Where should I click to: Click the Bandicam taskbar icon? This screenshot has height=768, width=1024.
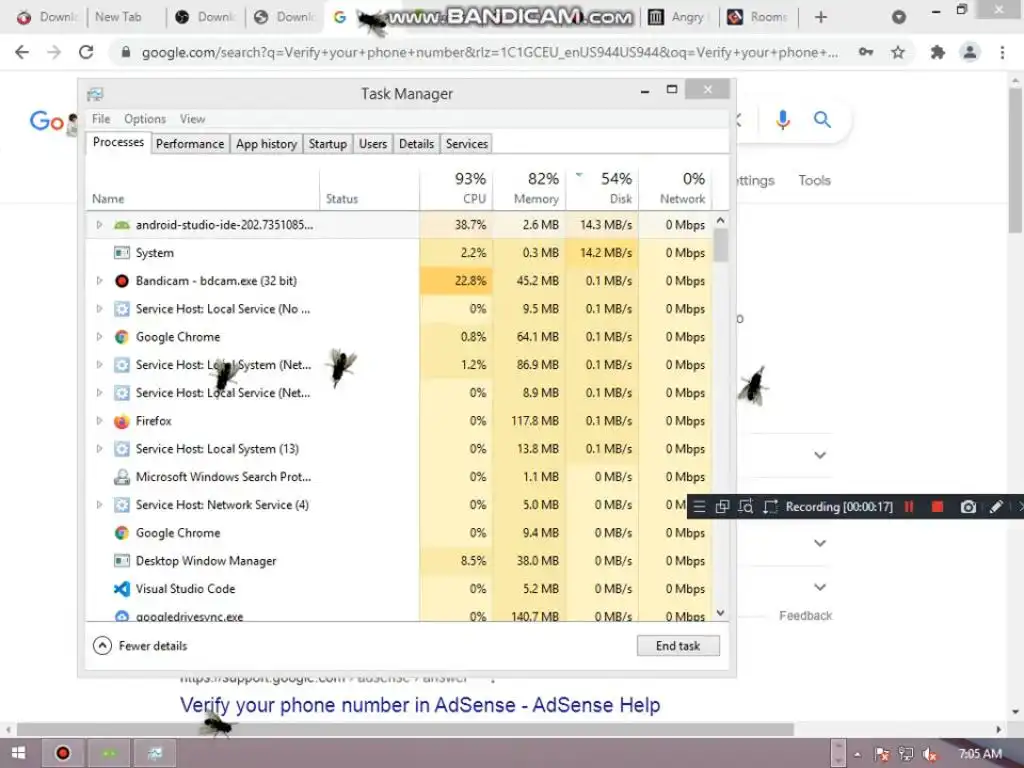(63, 753)
